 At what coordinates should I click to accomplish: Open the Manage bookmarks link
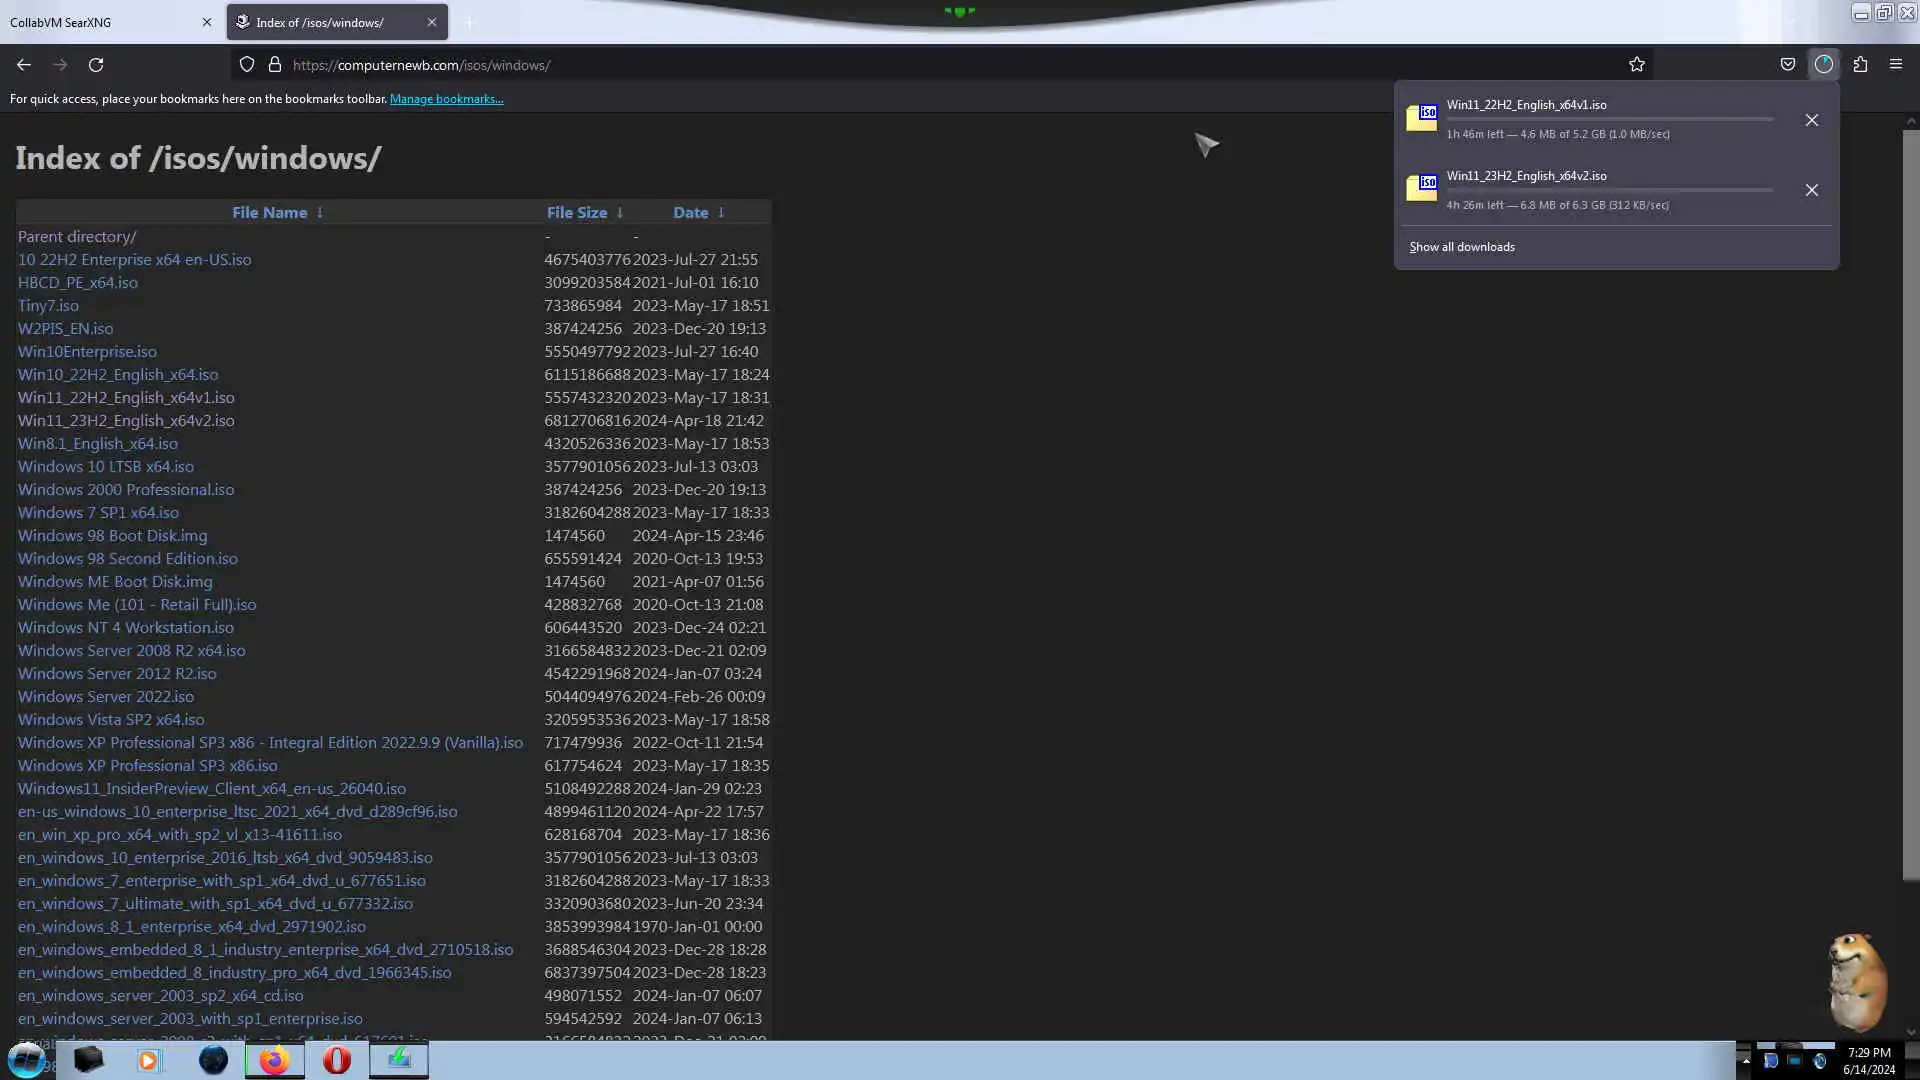446,99
